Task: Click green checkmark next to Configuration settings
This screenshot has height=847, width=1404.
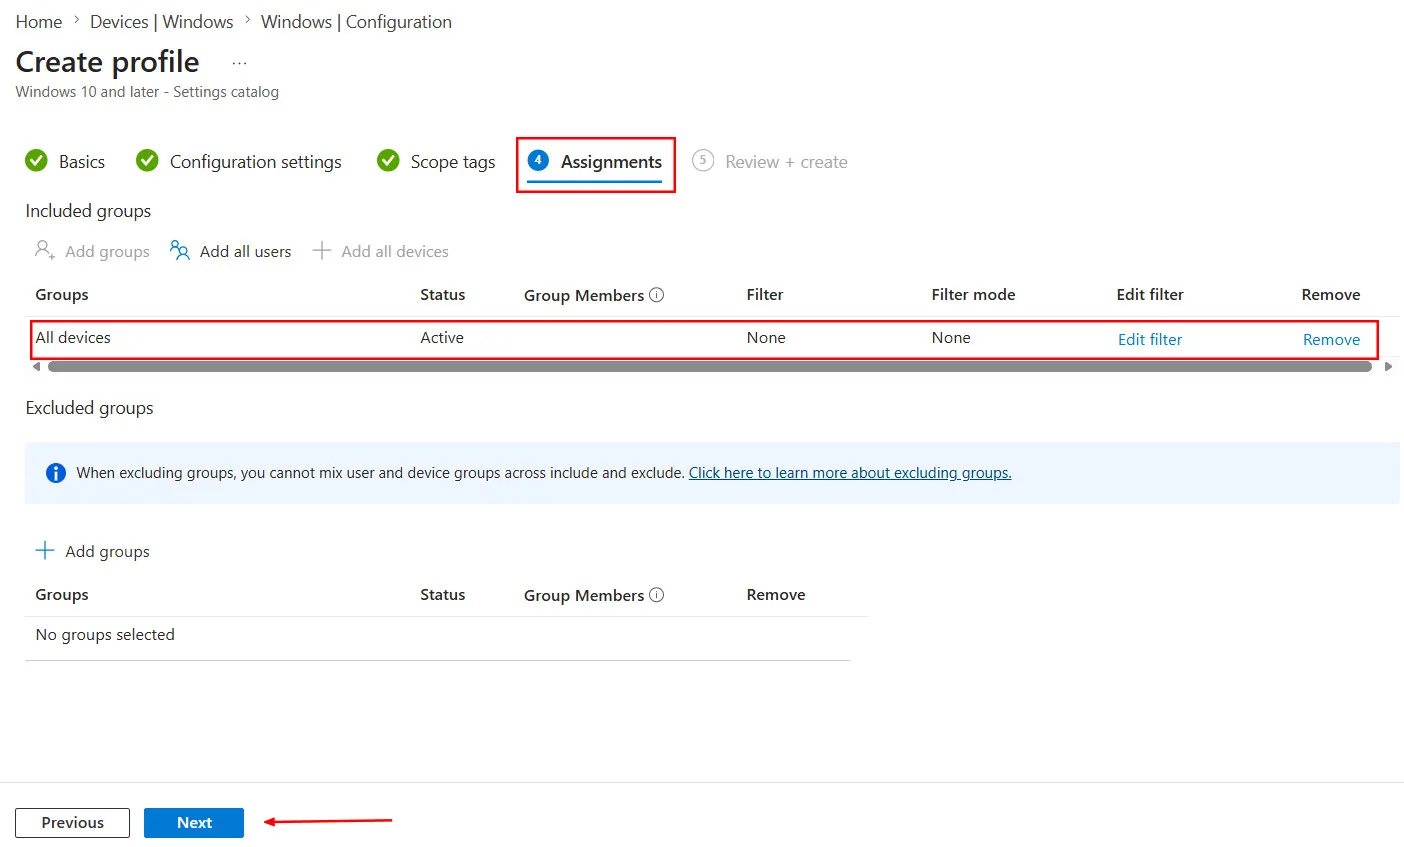Action: (x=147, y=161)
